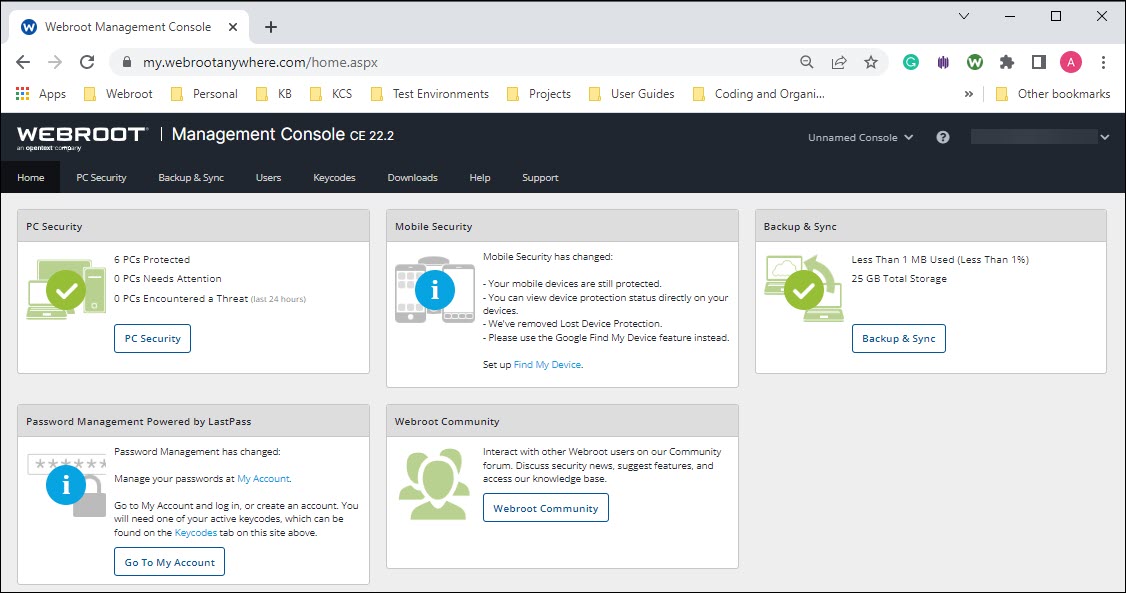Viewport: 1126px width, 593px height.
Task: Open the Downloads tab
Action: tap(412, 178)
